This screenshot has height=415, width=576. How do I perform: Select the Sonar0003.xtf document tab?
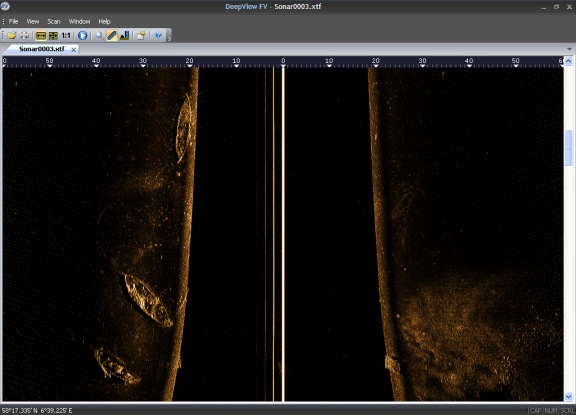pos(42,49)
